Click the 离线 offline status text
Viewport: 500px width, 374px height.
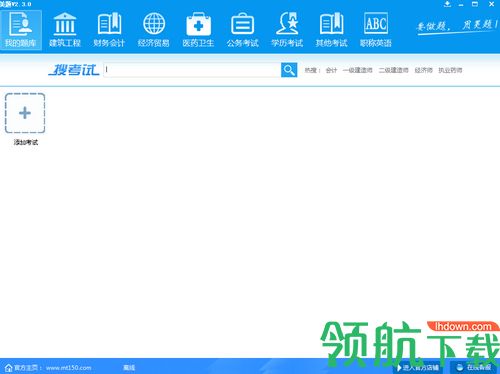point(129,368)
